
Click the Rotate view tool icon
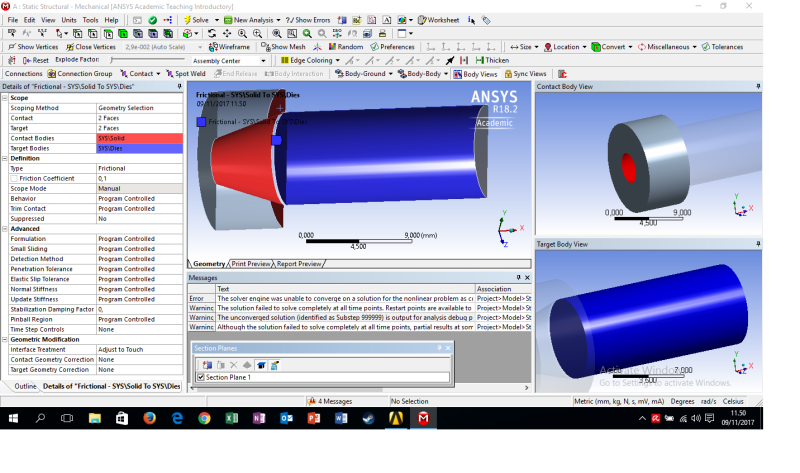(212, 33)
